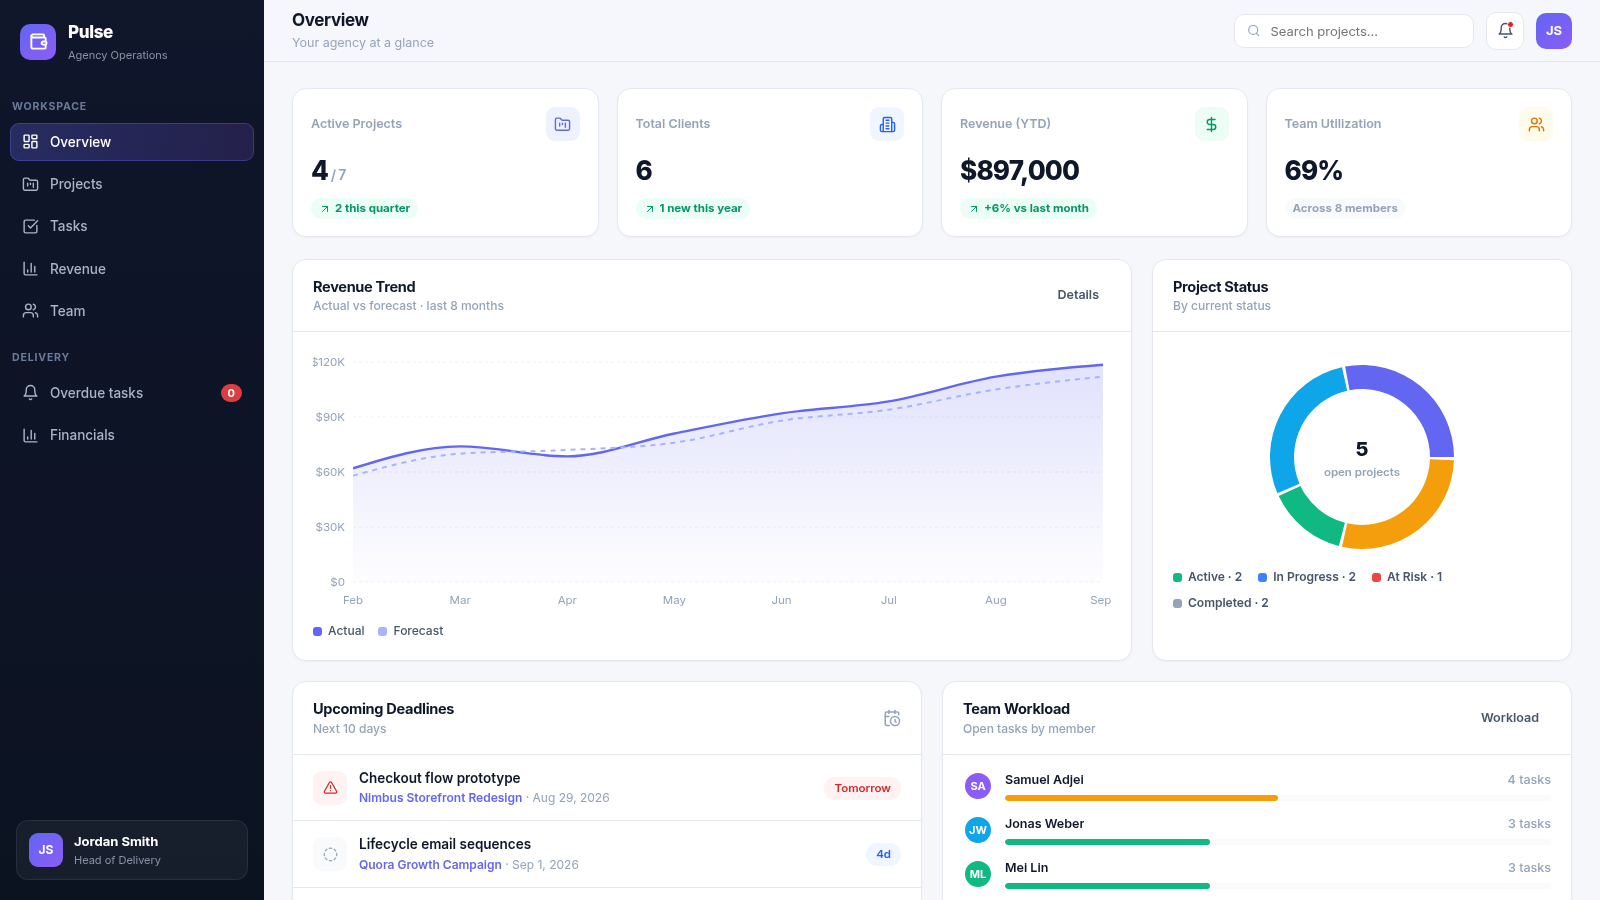Click the +6% vs last month badge
Image resolution: width=1600 pixels, height=900 pixels.
click(x=1029, y=208)
